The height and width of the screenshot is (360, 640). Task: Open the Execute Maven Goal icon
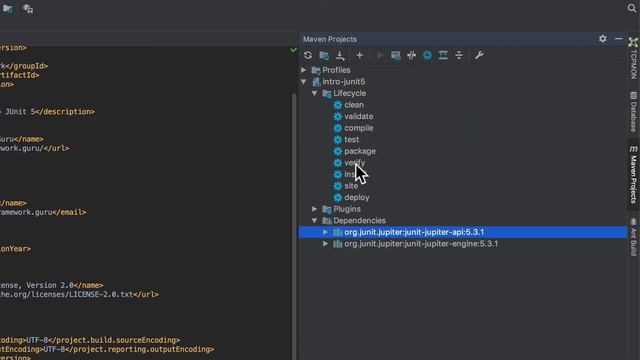pyautogui.click(x=396, y=55)
